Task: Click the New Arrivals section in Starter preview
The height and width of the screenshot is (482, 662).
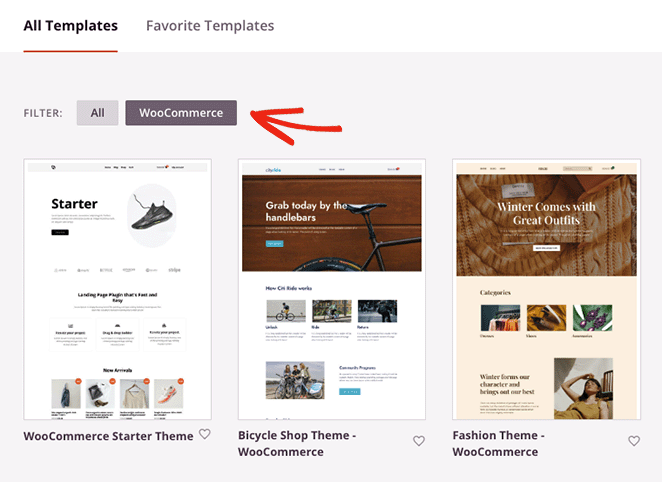Action: [x=117, y=371]
